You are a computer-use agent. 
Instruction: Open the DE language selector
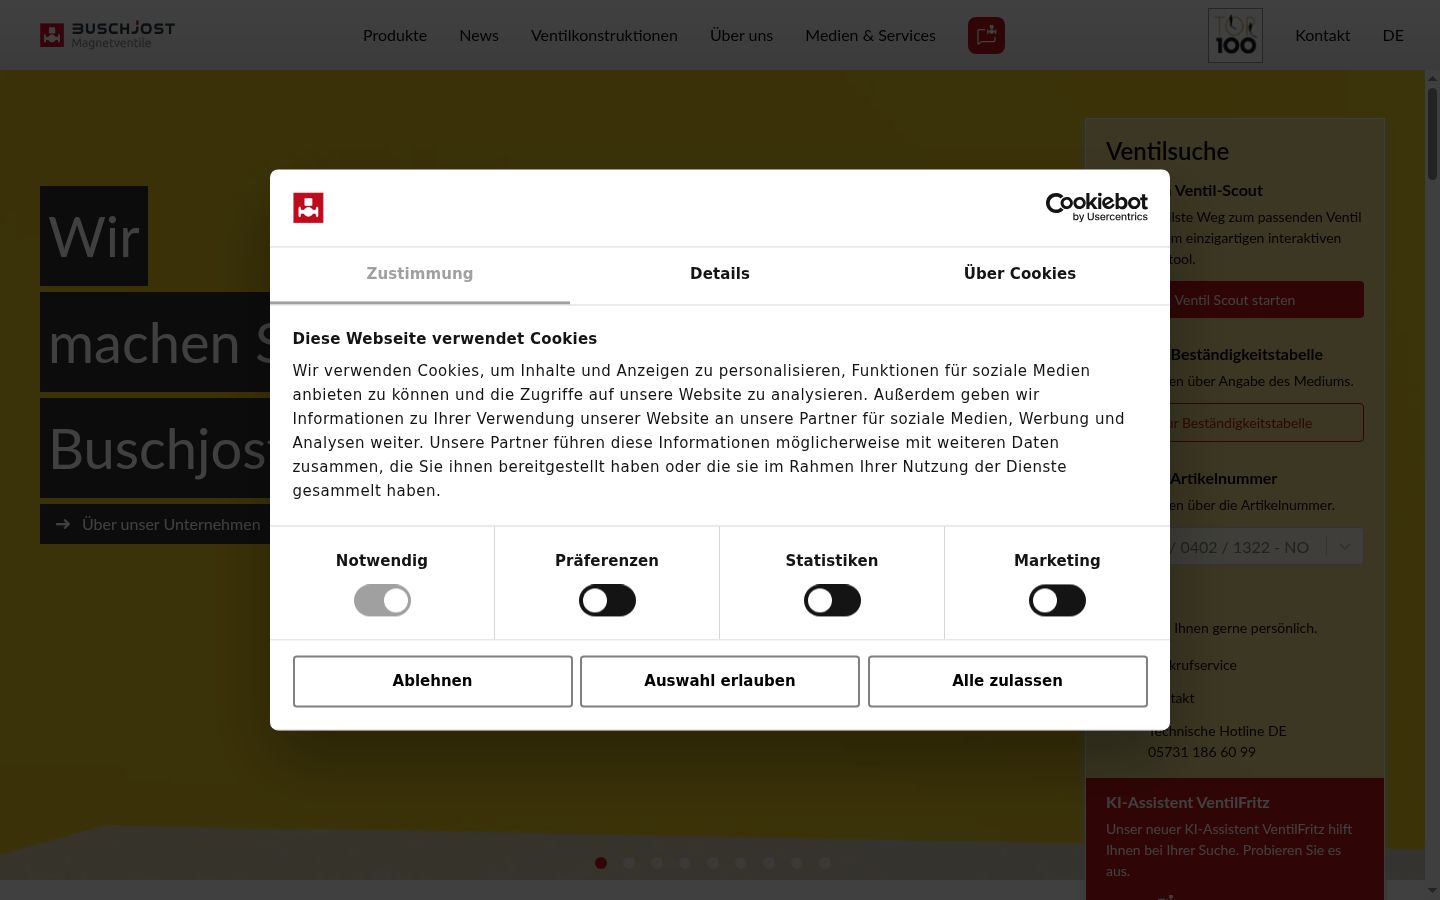pos(1393,35)
